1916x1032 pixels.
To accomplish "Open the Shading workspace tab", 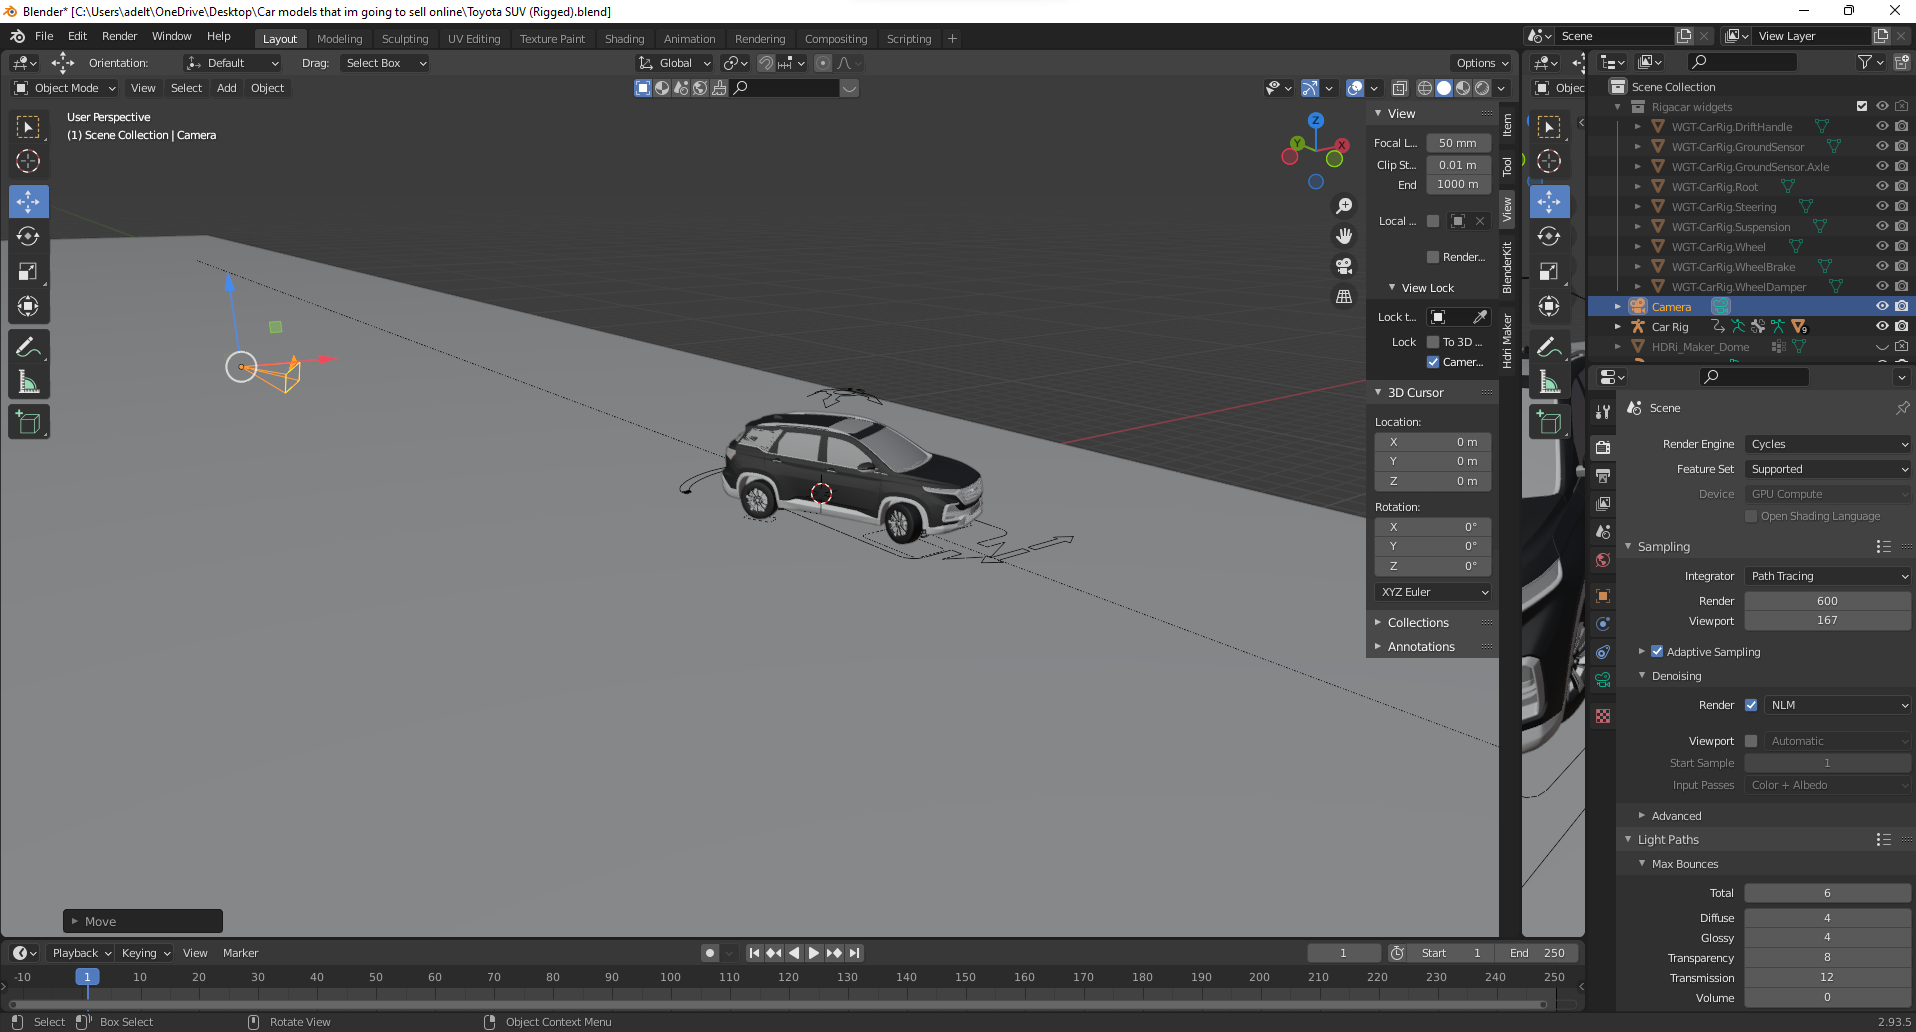I will pyautogui.click(x=624, y=38).
